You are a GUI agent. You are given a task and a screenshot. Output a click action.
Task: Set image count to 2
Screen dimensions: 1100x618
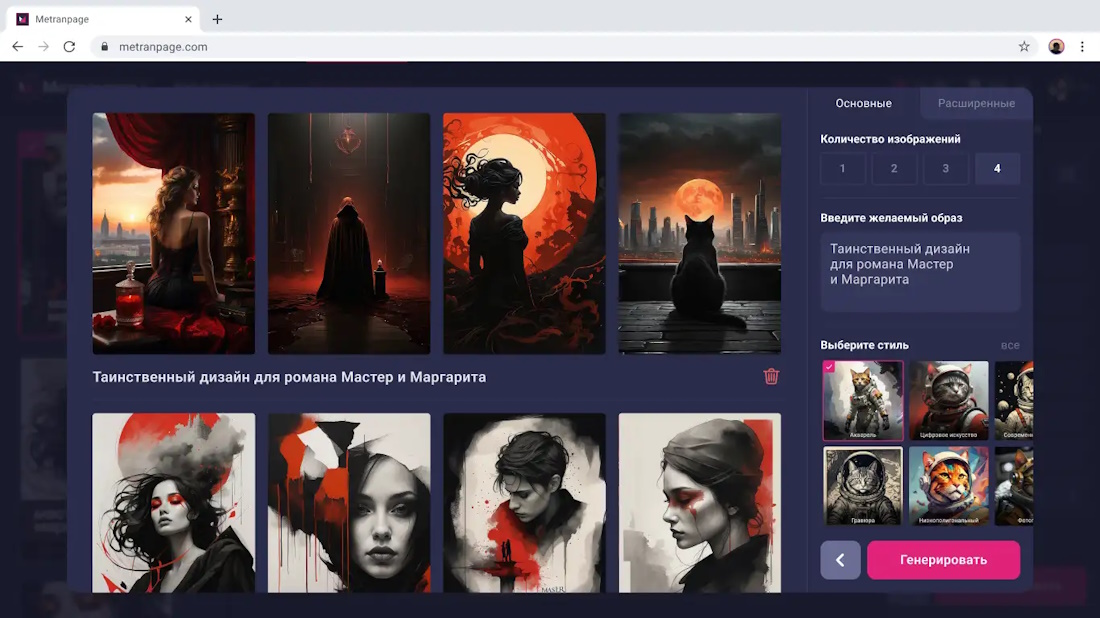coord(894,169)
